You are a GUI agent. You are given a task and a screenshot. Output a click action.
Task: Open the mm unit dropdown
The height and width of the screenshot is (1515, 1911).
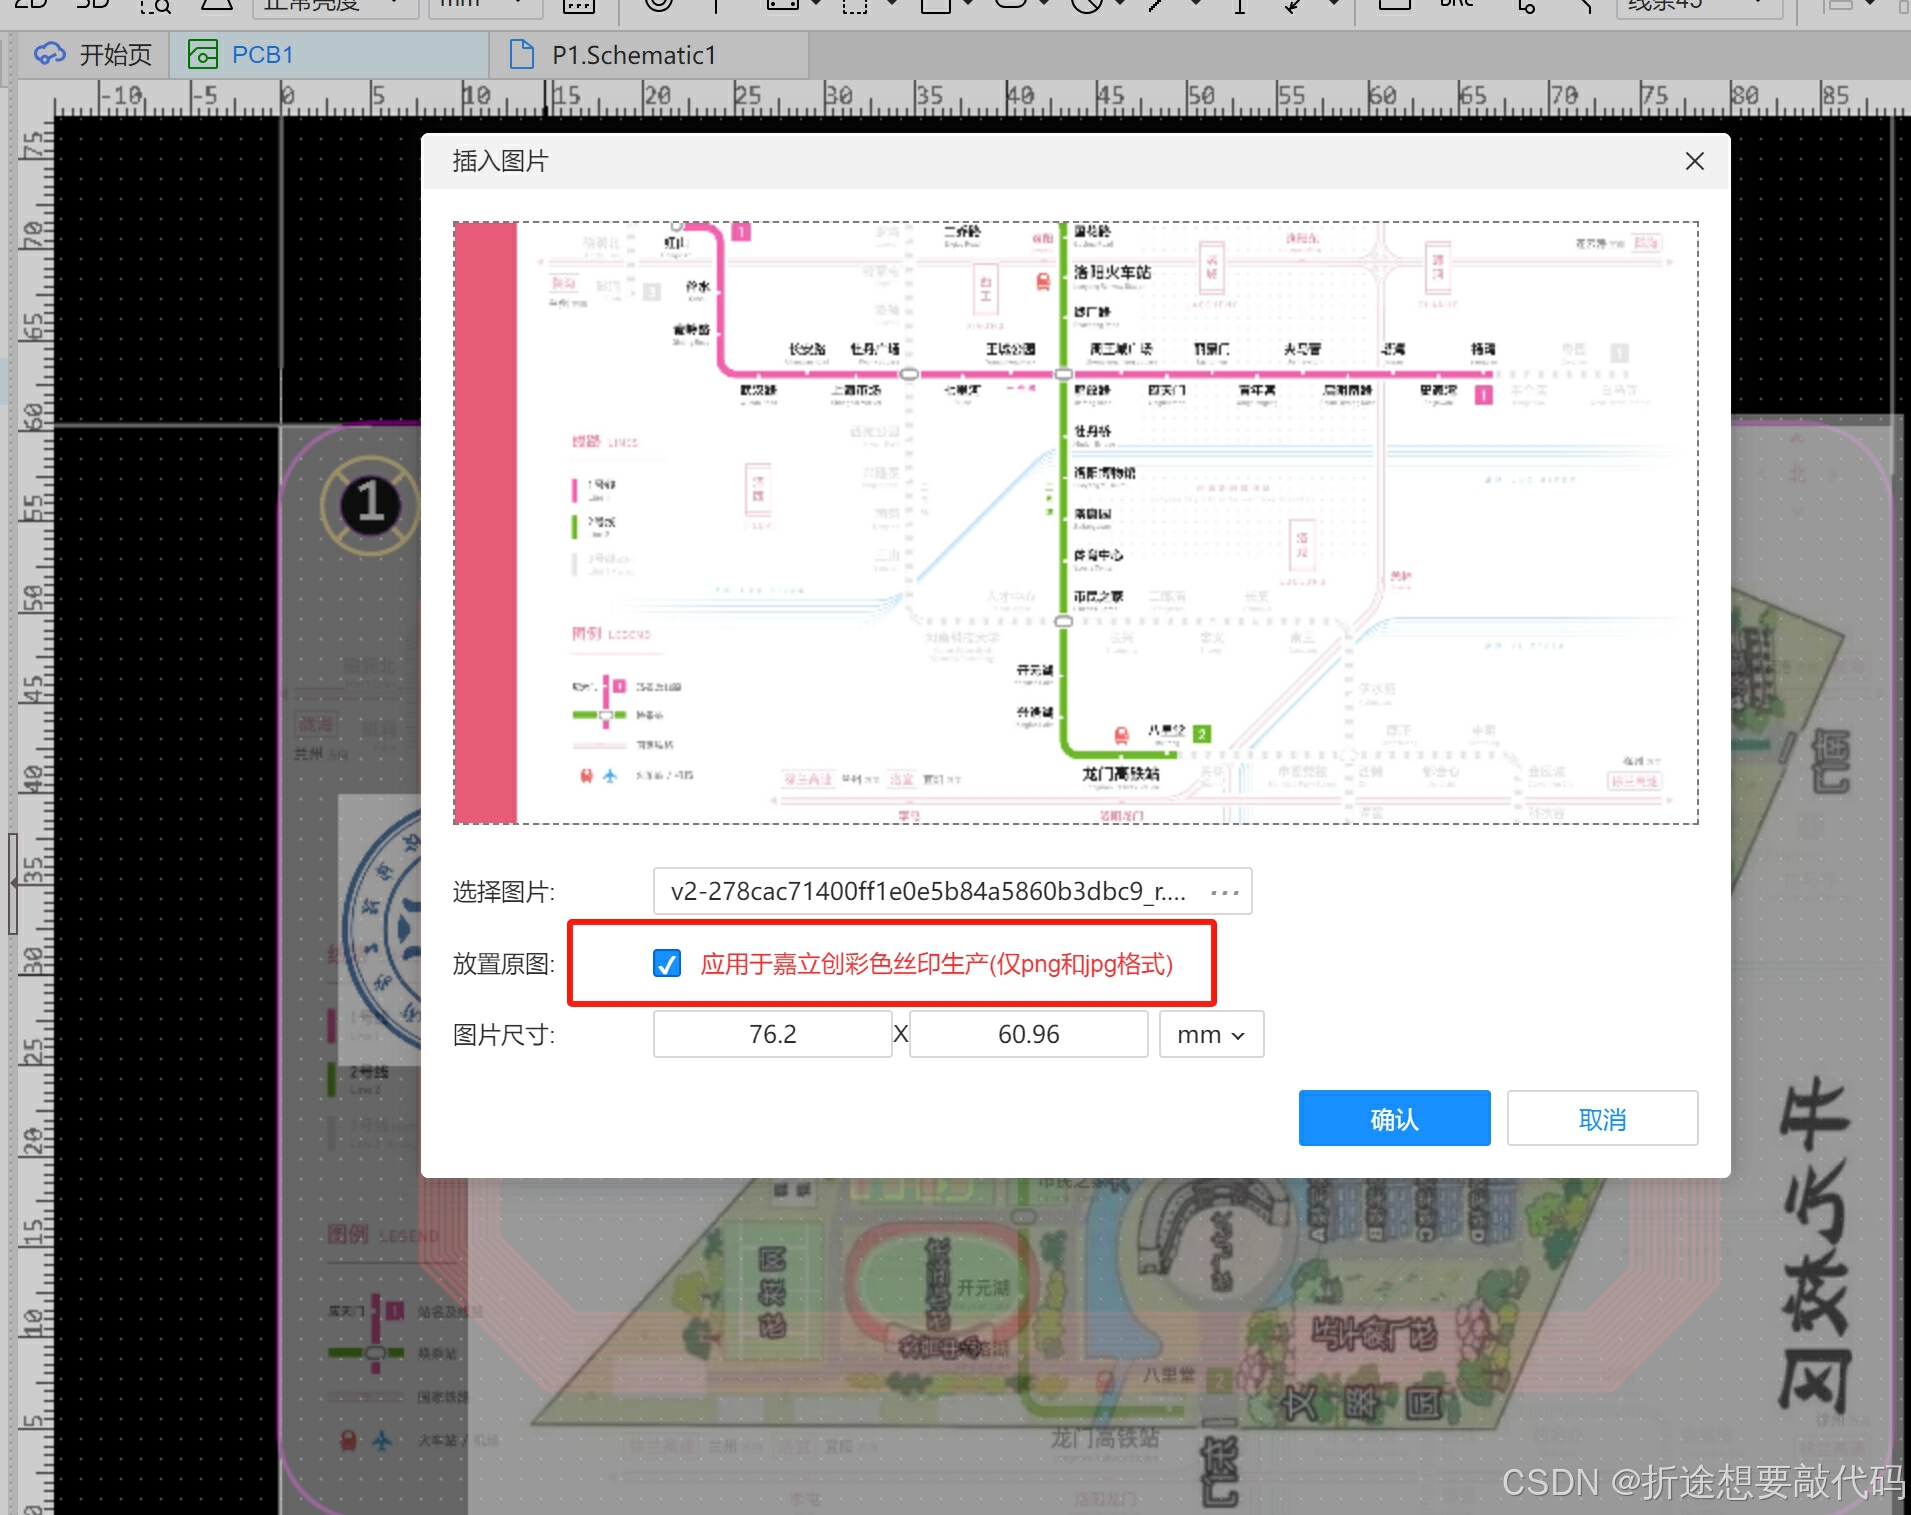(x=1211, y=1034)
